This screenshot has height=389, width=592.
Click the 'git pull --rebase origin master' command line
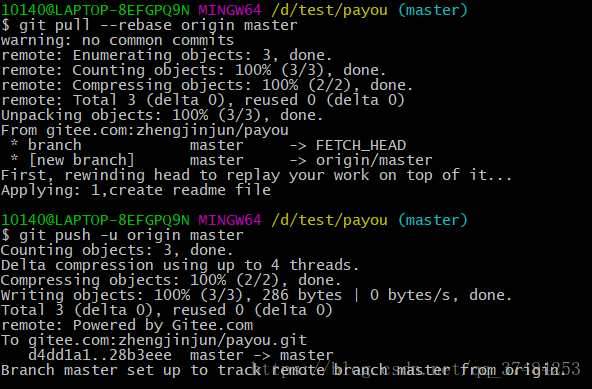[150, 25]
